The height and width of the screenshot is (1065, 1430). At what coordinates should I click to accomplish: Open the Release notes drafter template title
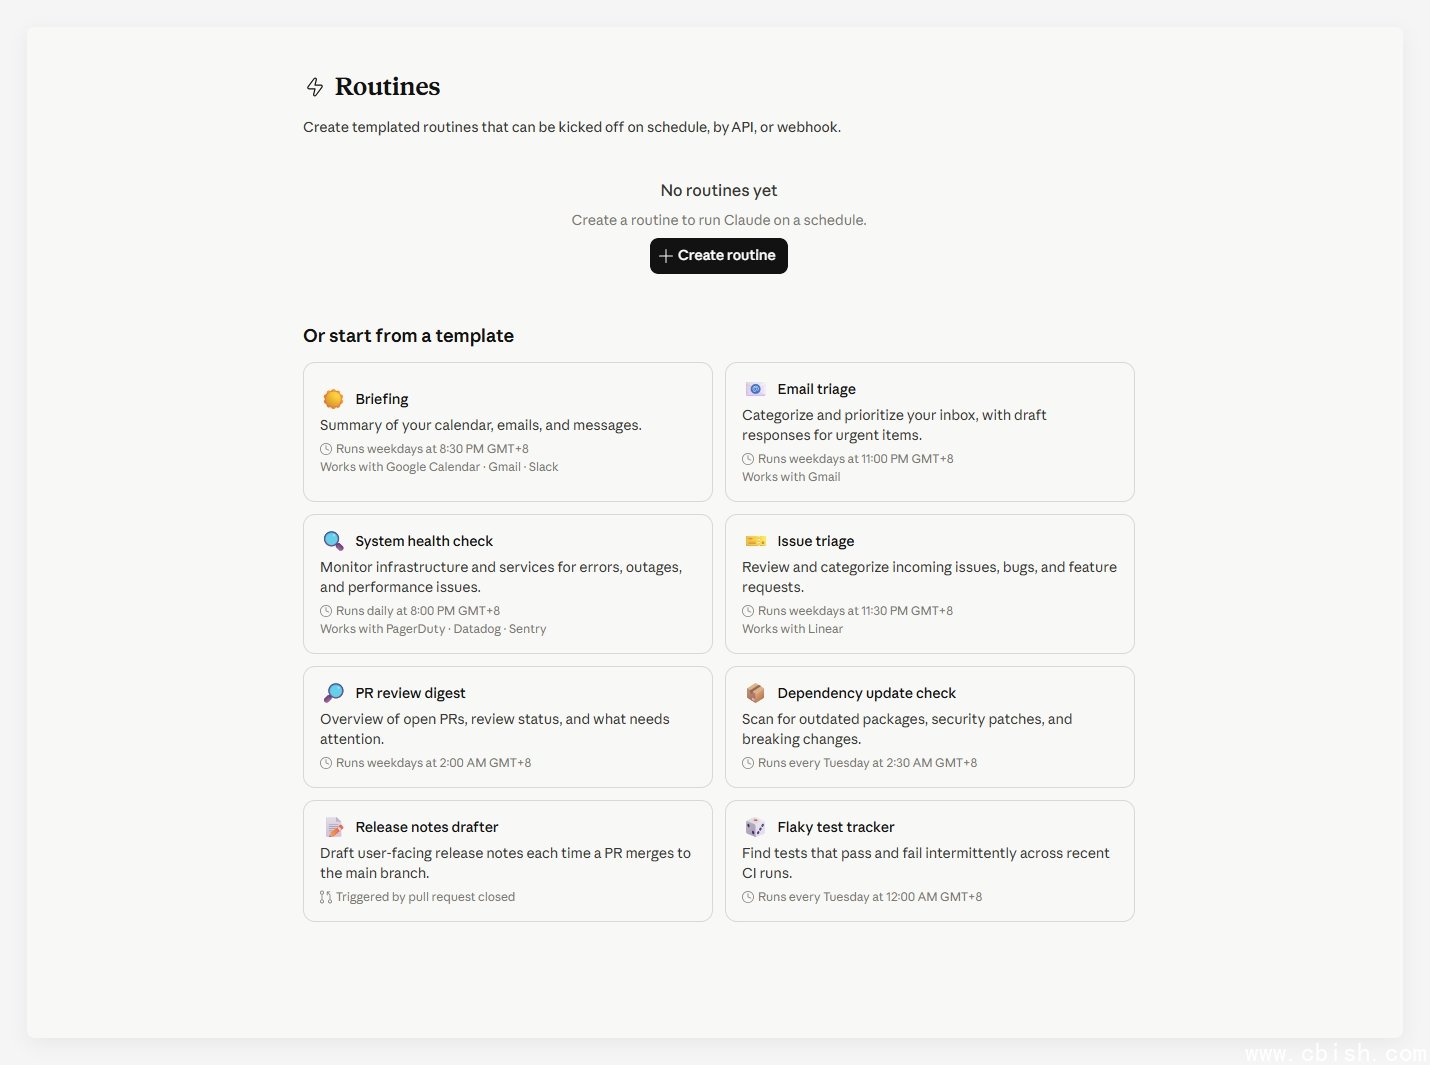[426, 827]
